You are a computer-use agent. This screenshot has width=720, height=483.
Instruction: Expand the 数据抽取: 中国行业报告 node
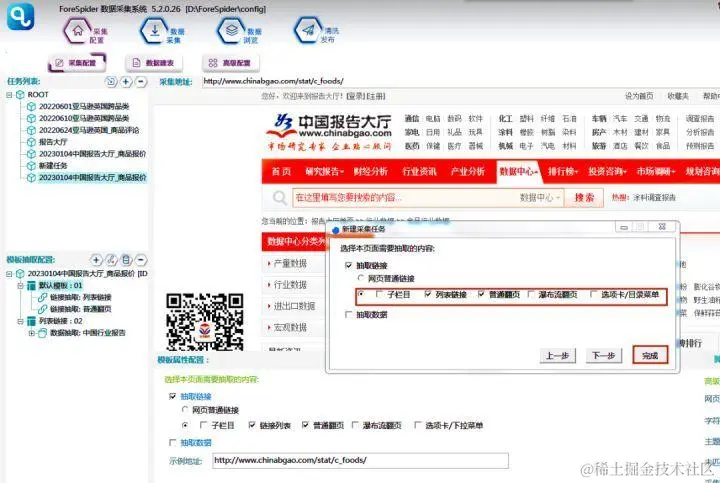tap(31, 333)
